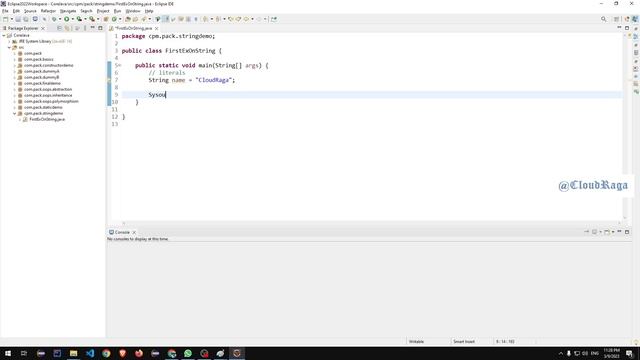Open the Run configurations dropdown arrow

pyautogui.click(x=73, y=19)
